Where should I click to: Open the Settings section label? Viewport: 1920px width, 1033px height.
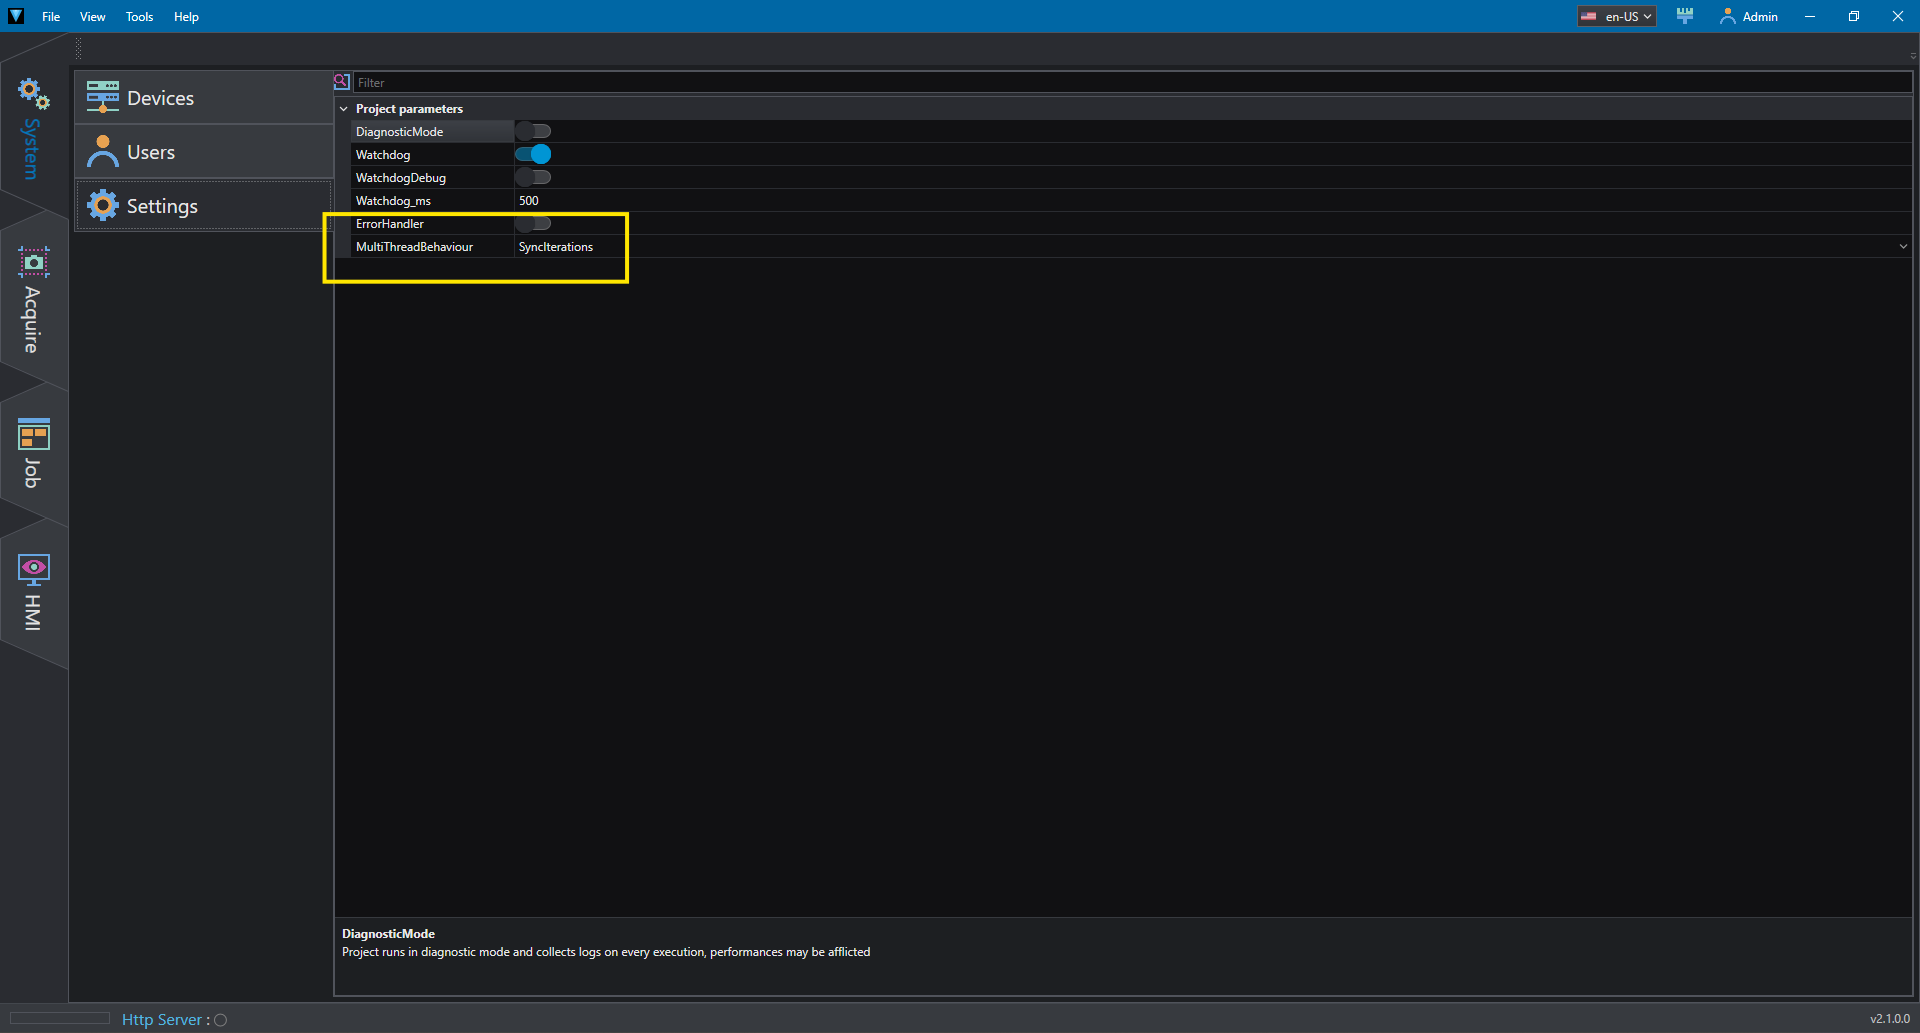coord(162,206)
